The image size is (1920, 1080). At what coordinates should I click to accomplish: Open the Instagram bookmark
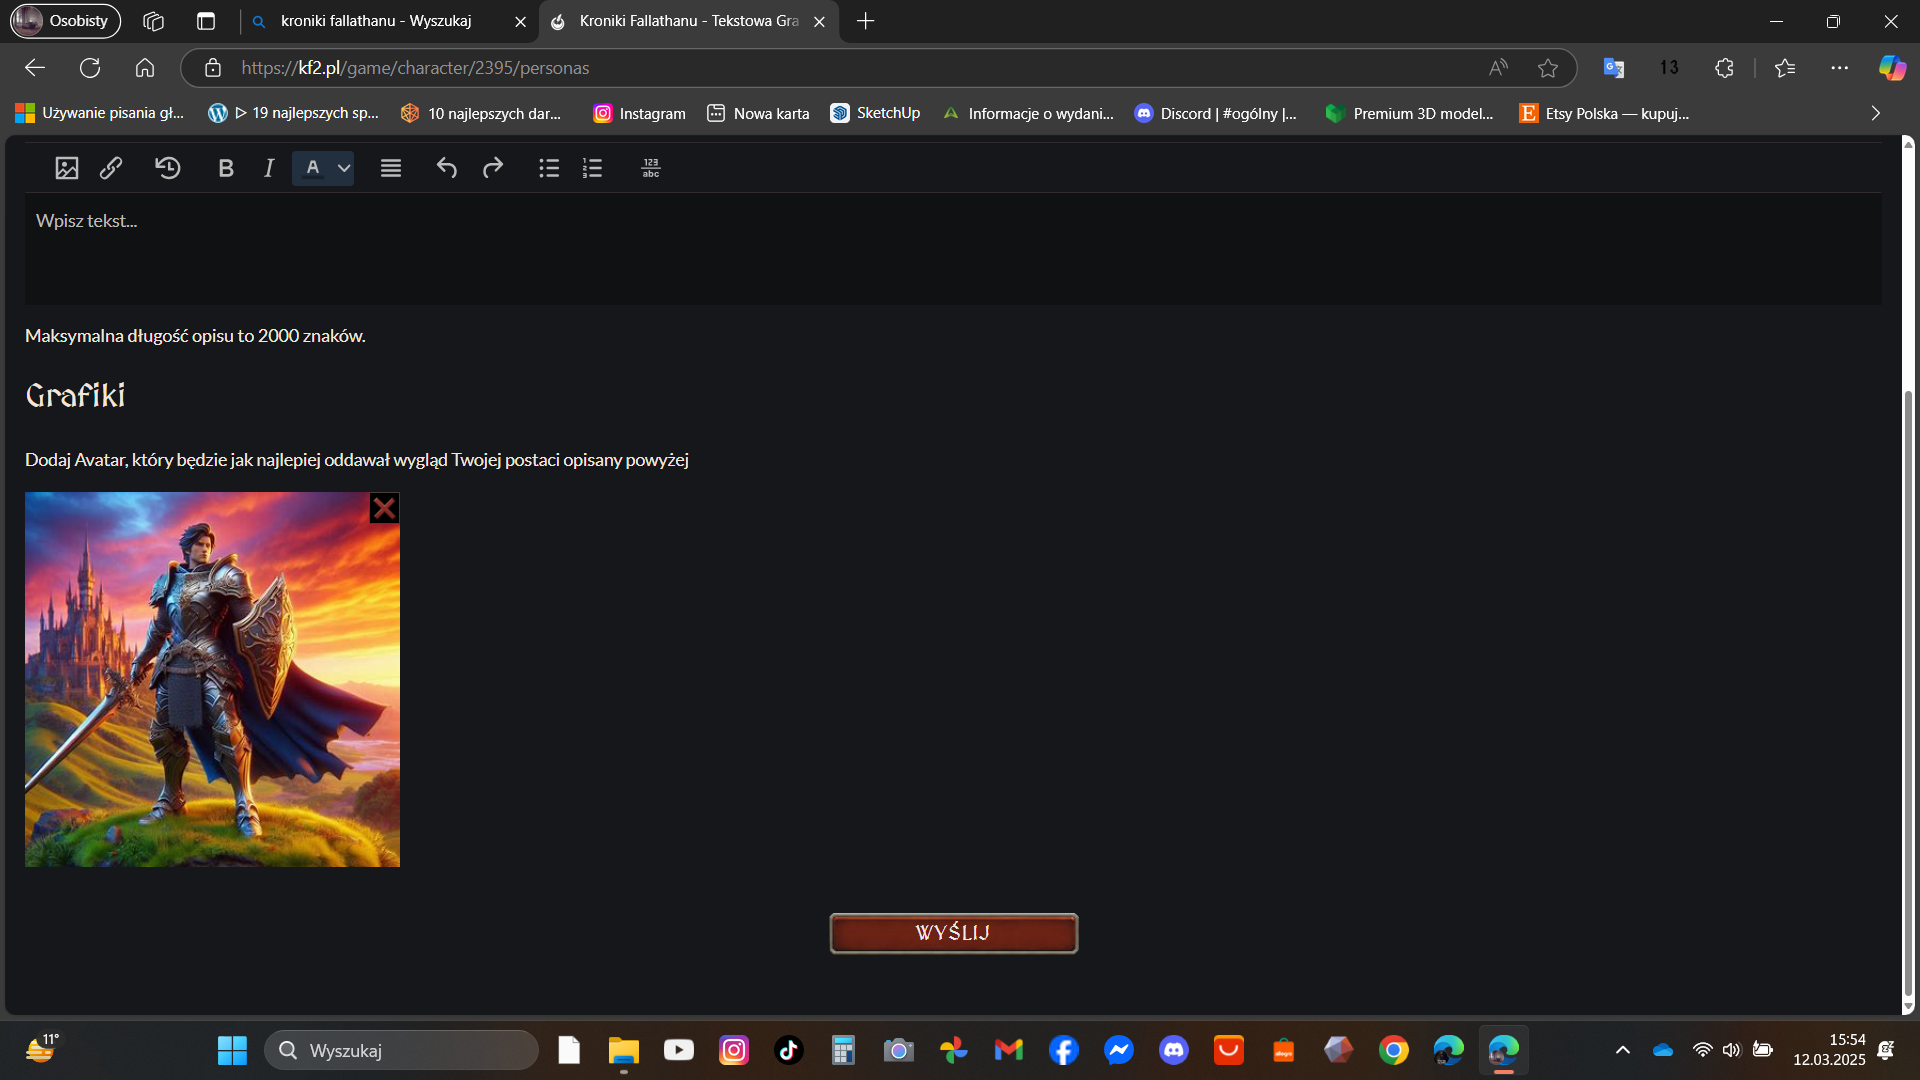pos(640,113)
